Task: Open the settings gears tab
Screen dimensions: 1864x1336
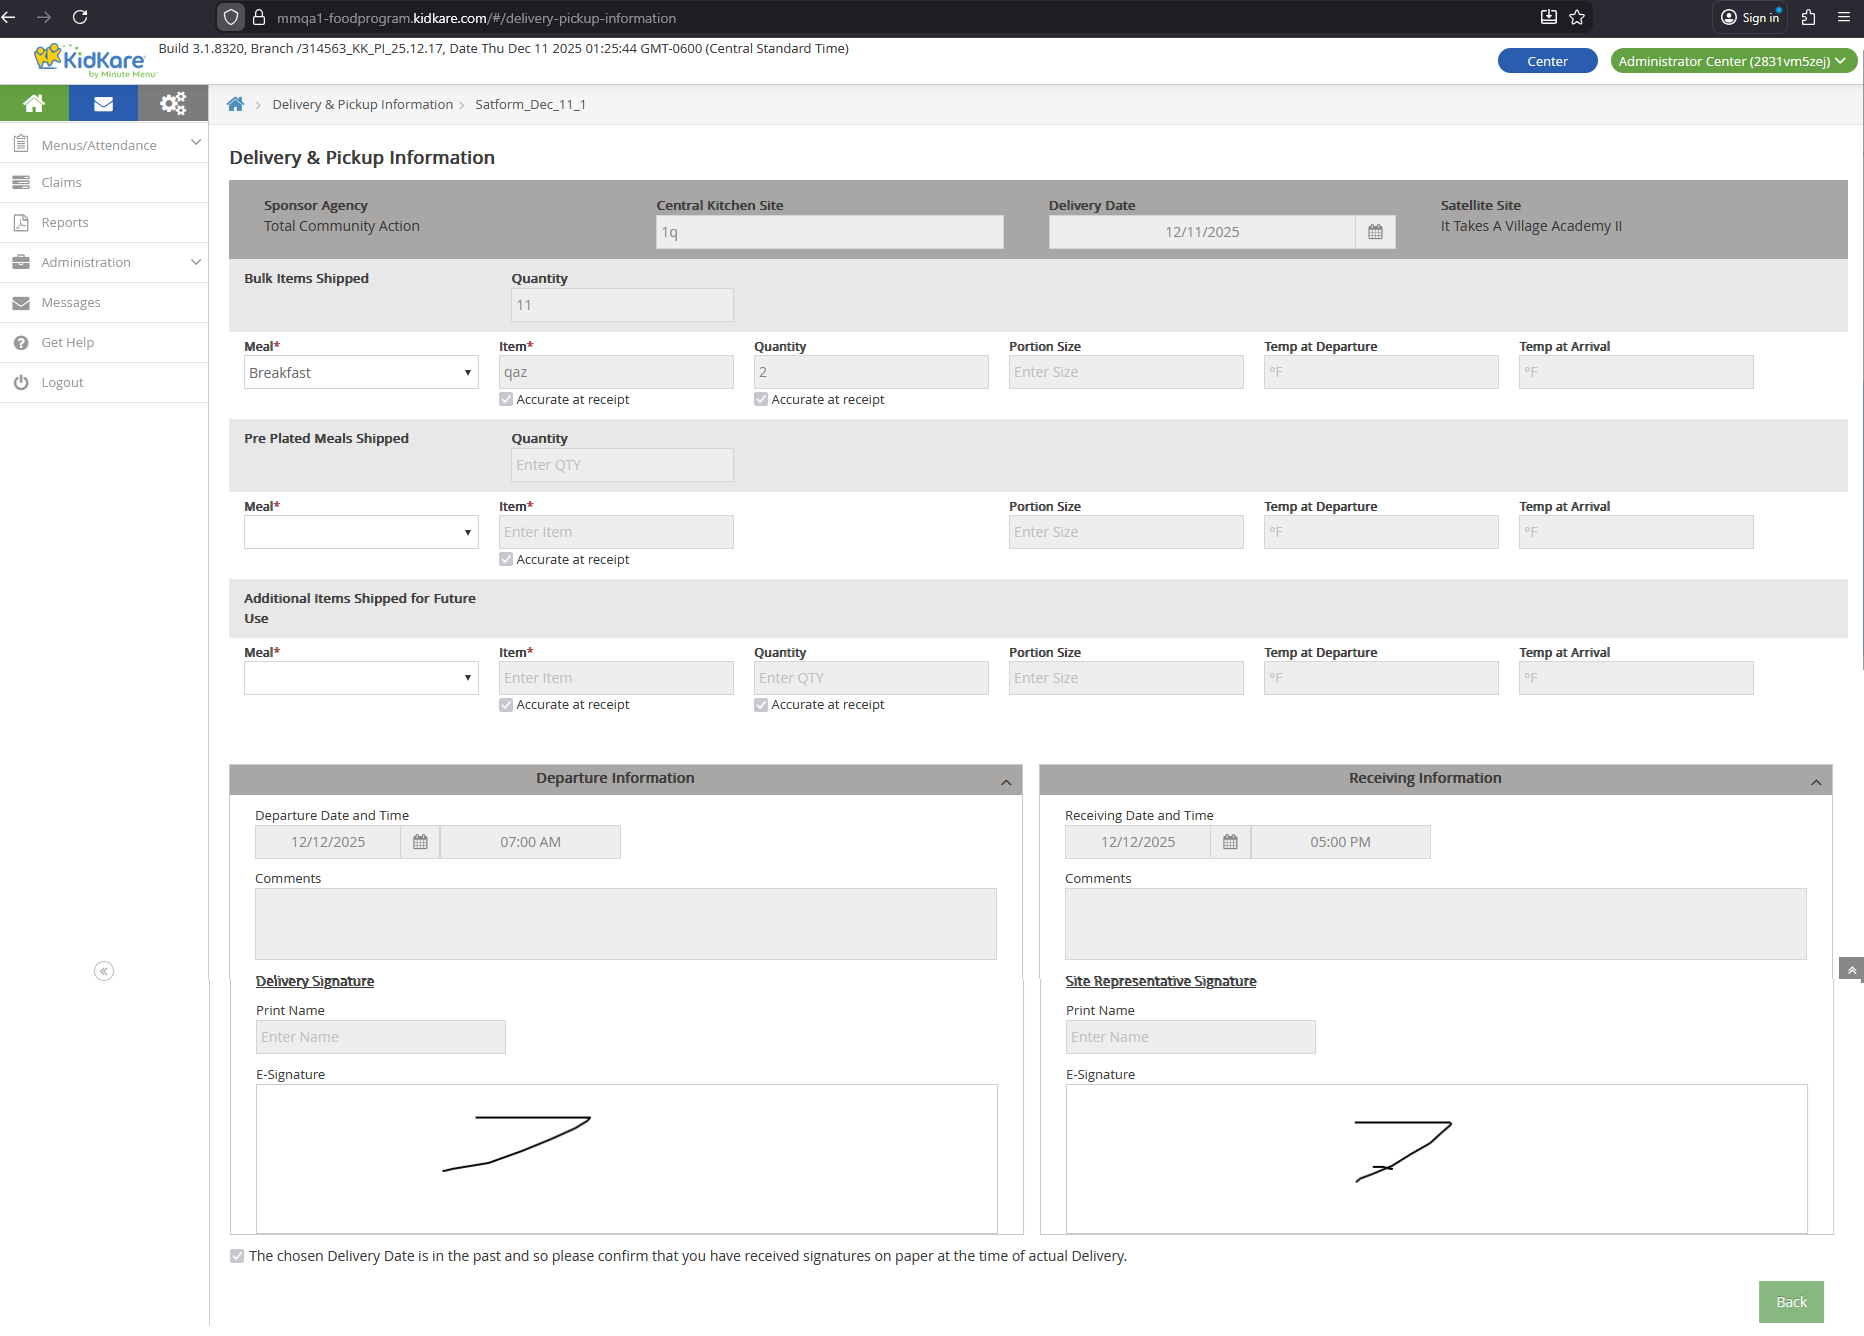Action: [x=173, y=103]
